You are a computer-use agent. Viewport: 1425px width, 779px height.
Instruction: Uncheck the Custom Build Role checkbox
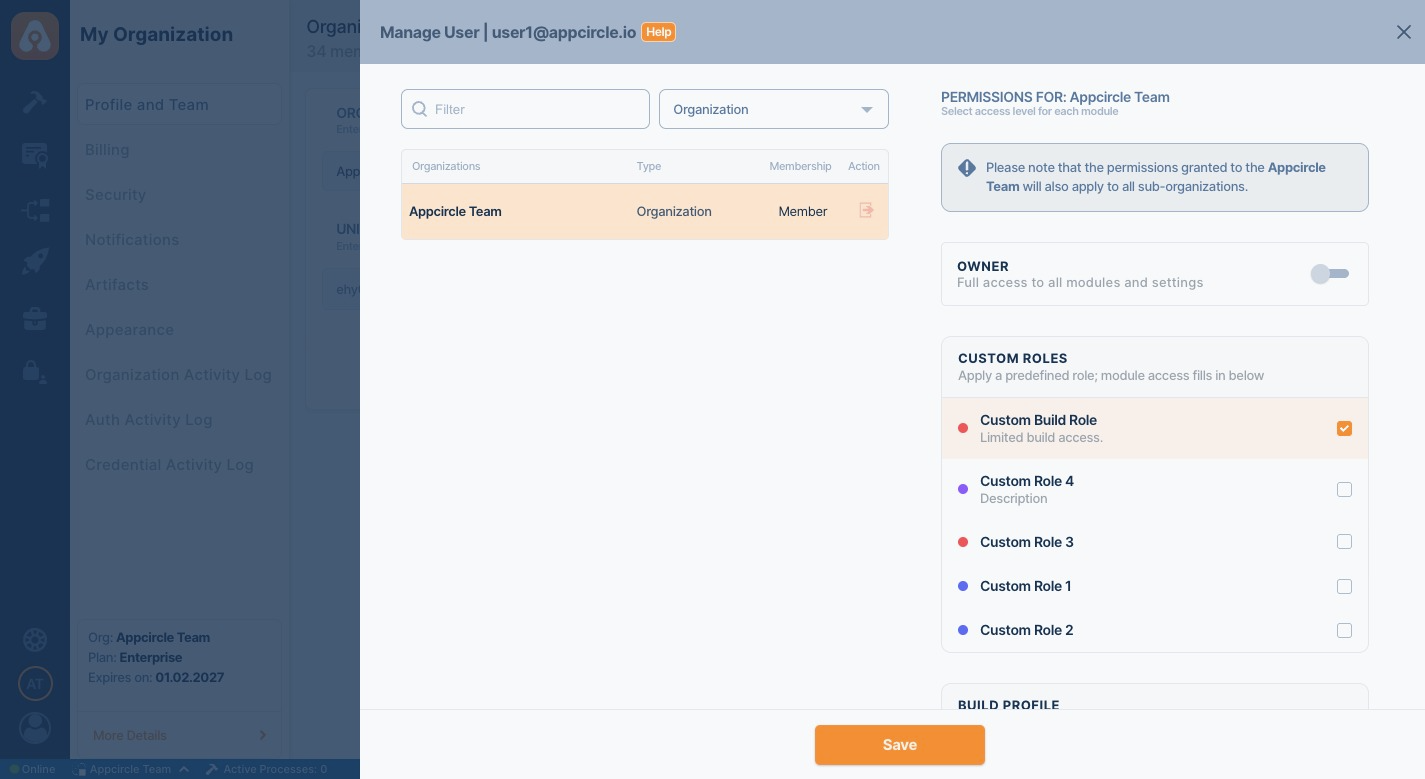point(1344,428)
